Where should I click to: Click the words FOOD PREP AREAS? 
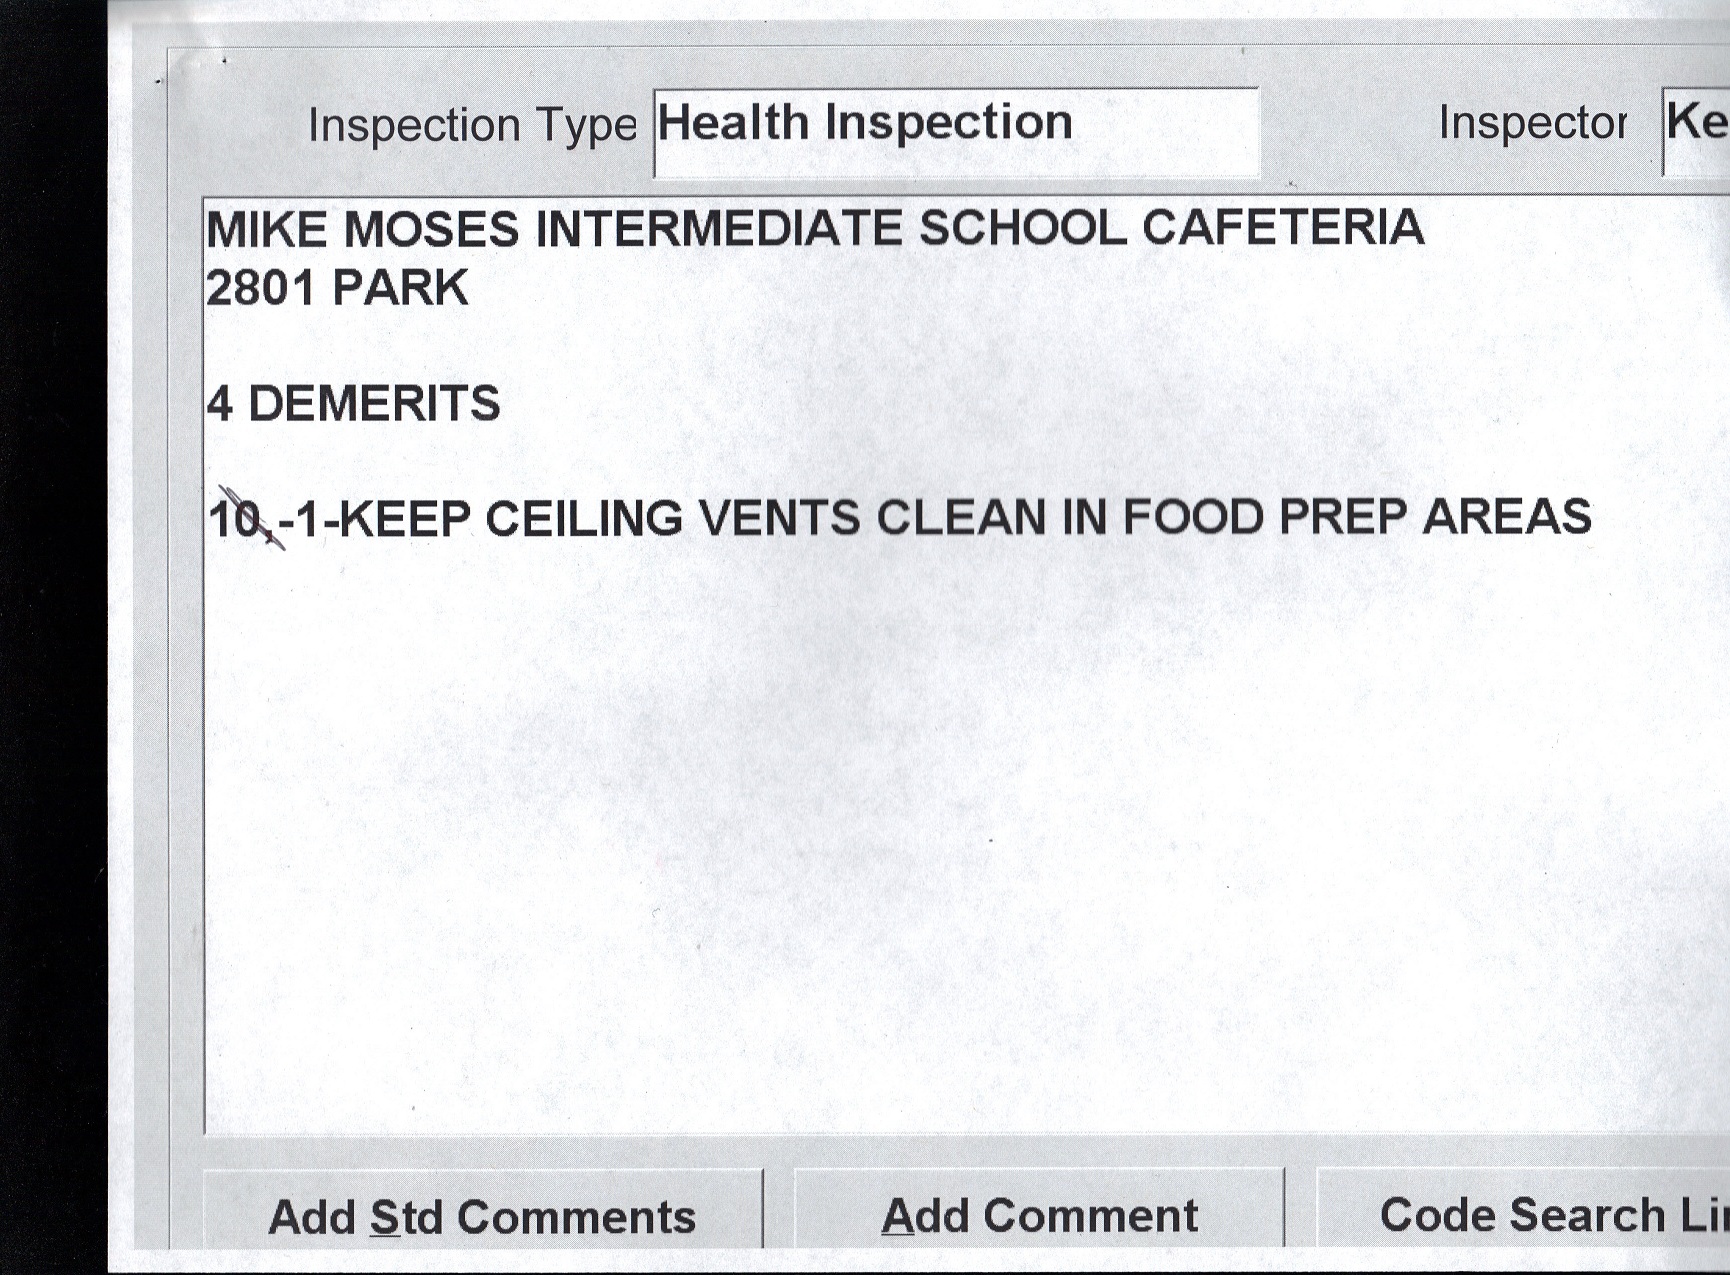coord(1356,518)
